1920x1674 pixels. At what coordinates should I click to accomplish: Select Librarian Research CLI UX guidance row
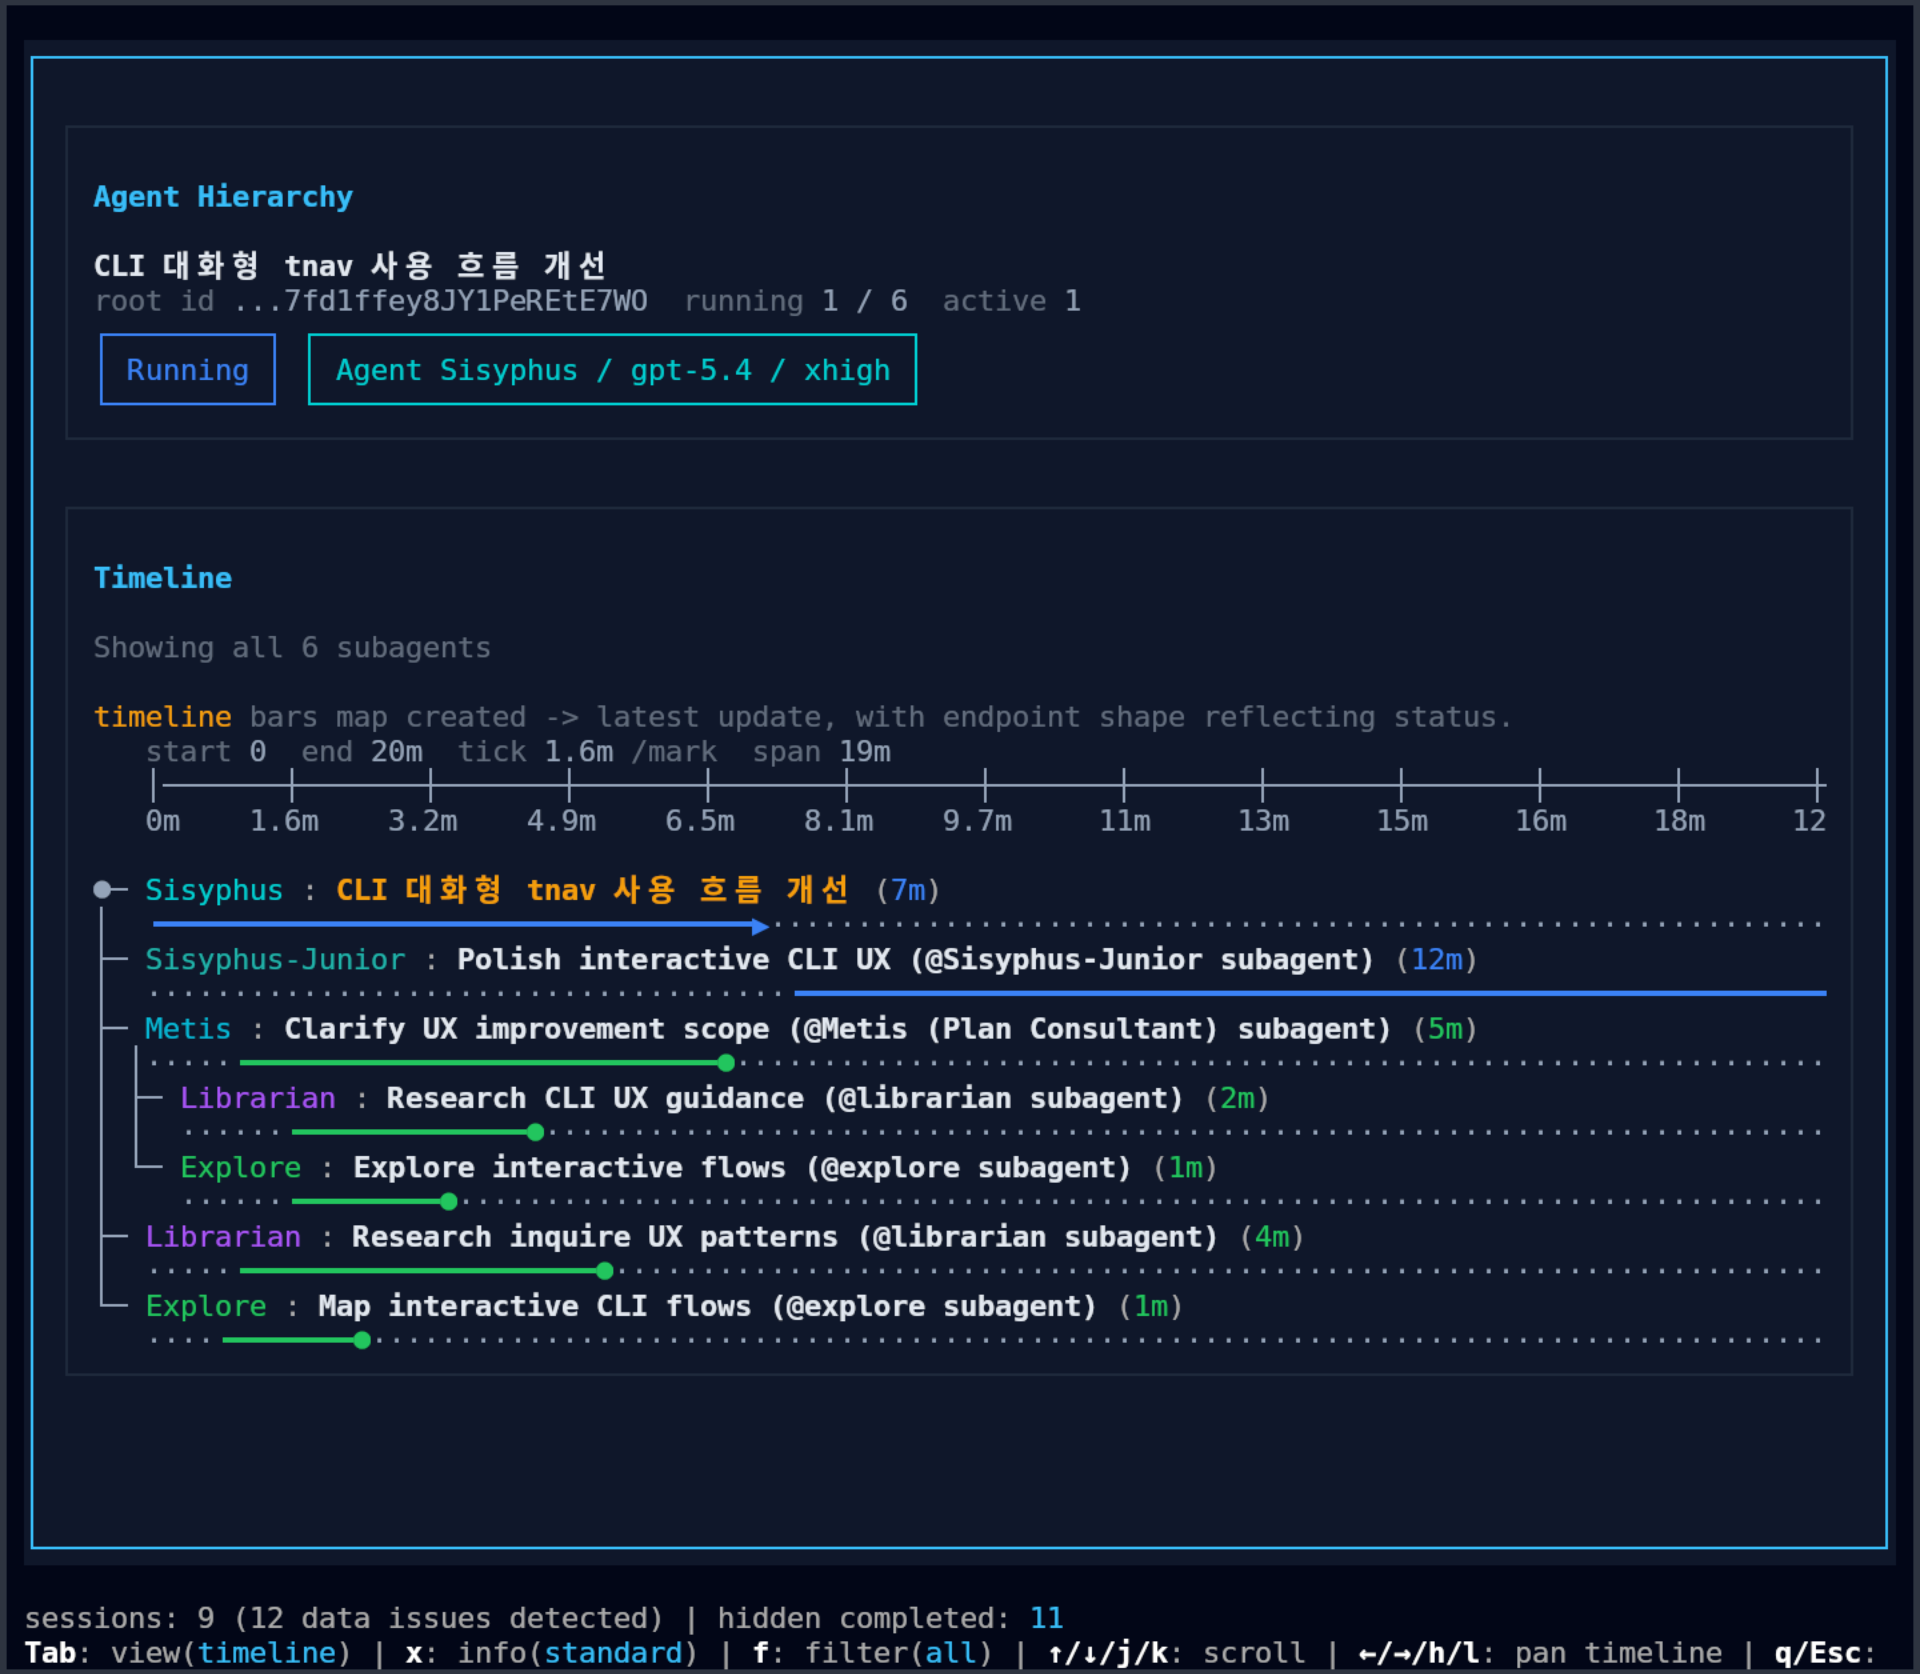725,1098
